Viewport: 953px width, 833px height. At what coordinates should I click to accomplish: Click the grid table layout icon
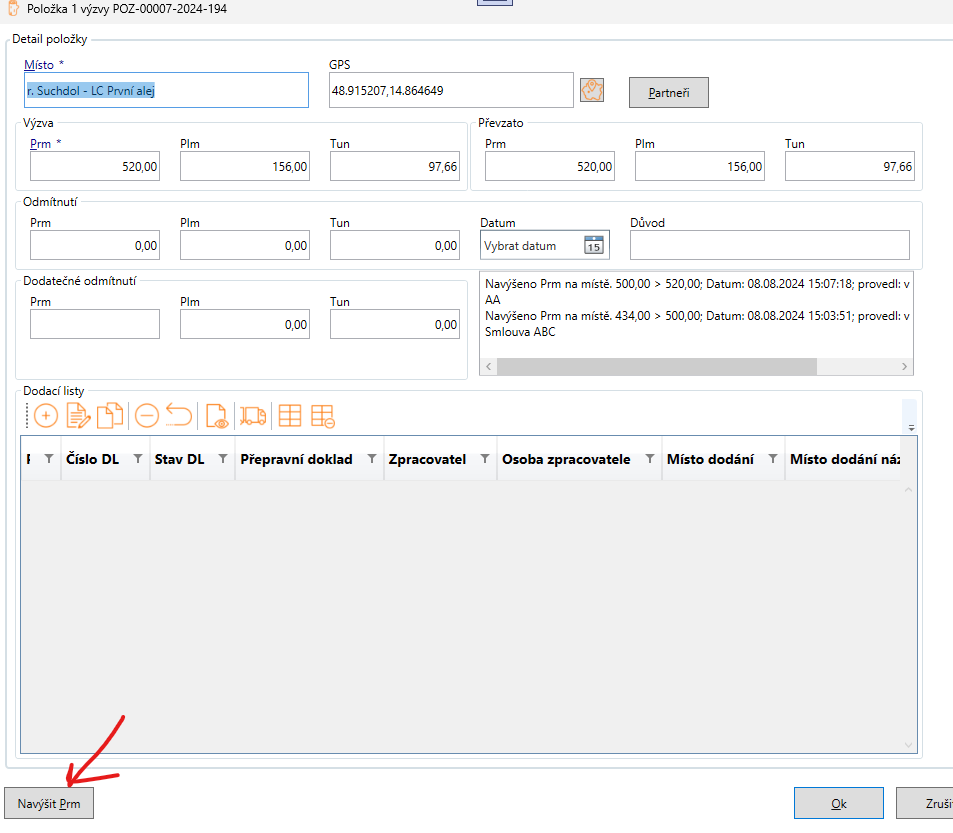pyautogui.click(x=290, y=416)
